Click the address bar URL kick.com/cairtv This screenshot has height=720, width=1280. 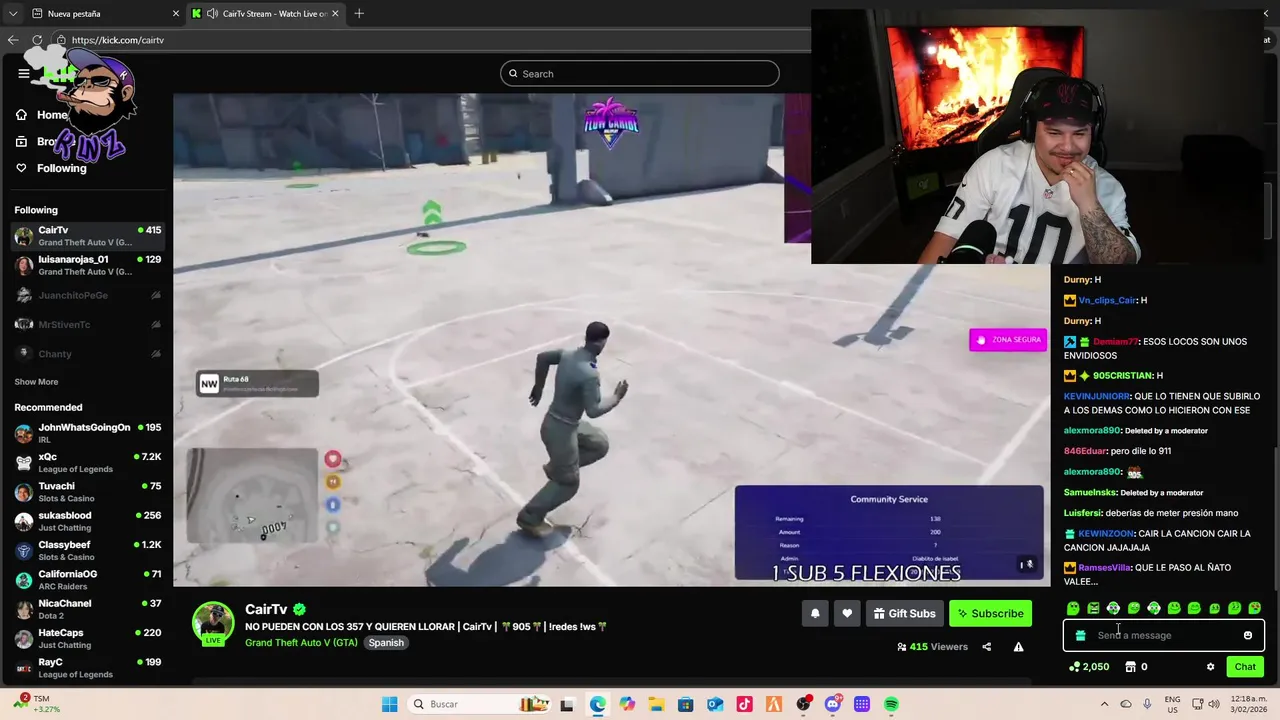(x=117, y=40)
